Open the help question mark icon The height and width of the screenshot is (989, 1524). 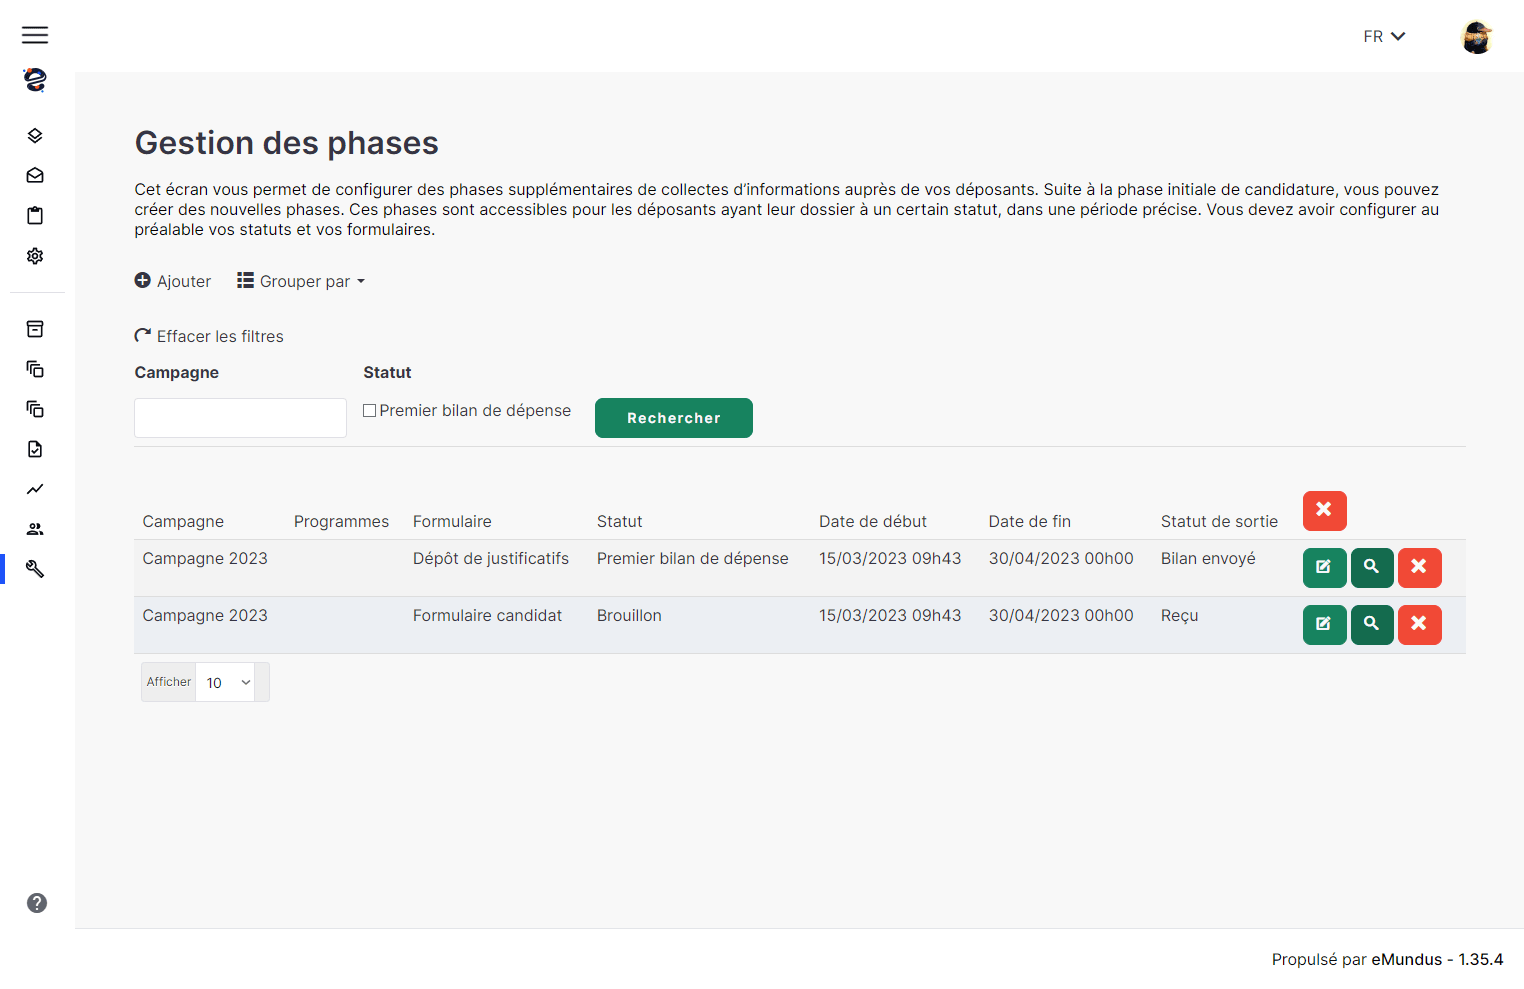pyautogui.click(x=37, y=902)
